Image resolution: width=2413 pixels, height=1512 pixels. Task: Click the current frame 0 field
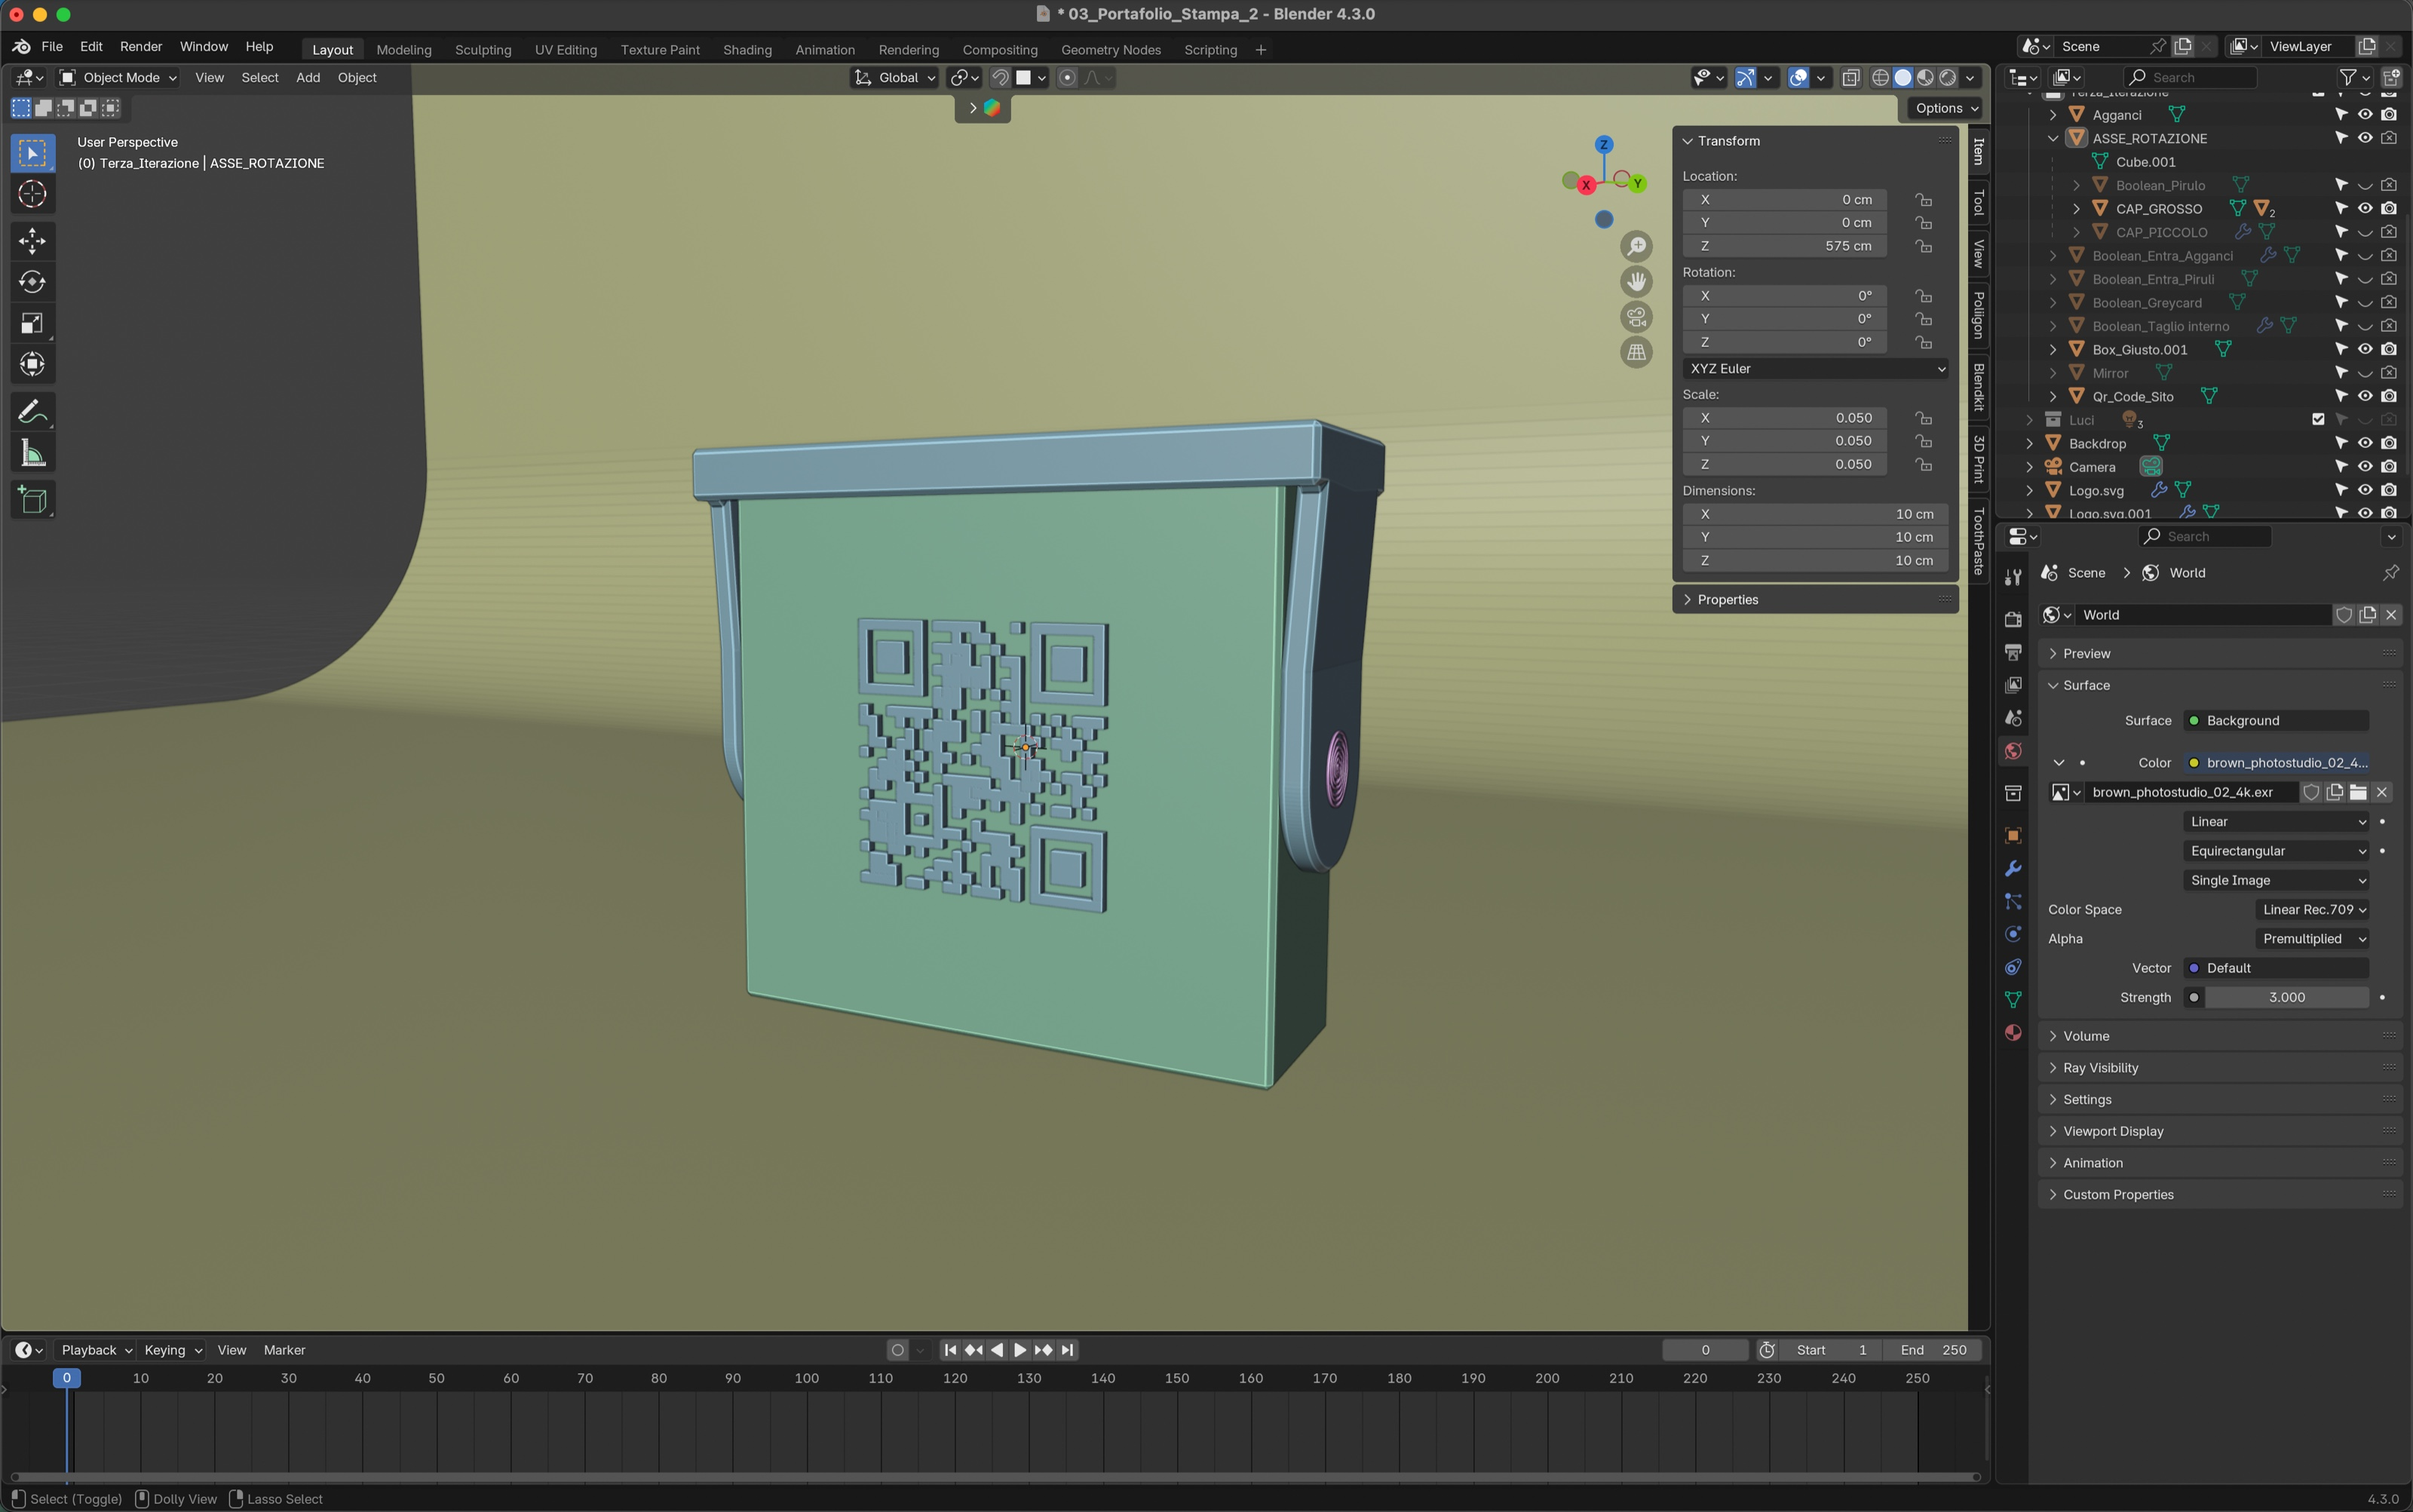coord(1705,1350)
